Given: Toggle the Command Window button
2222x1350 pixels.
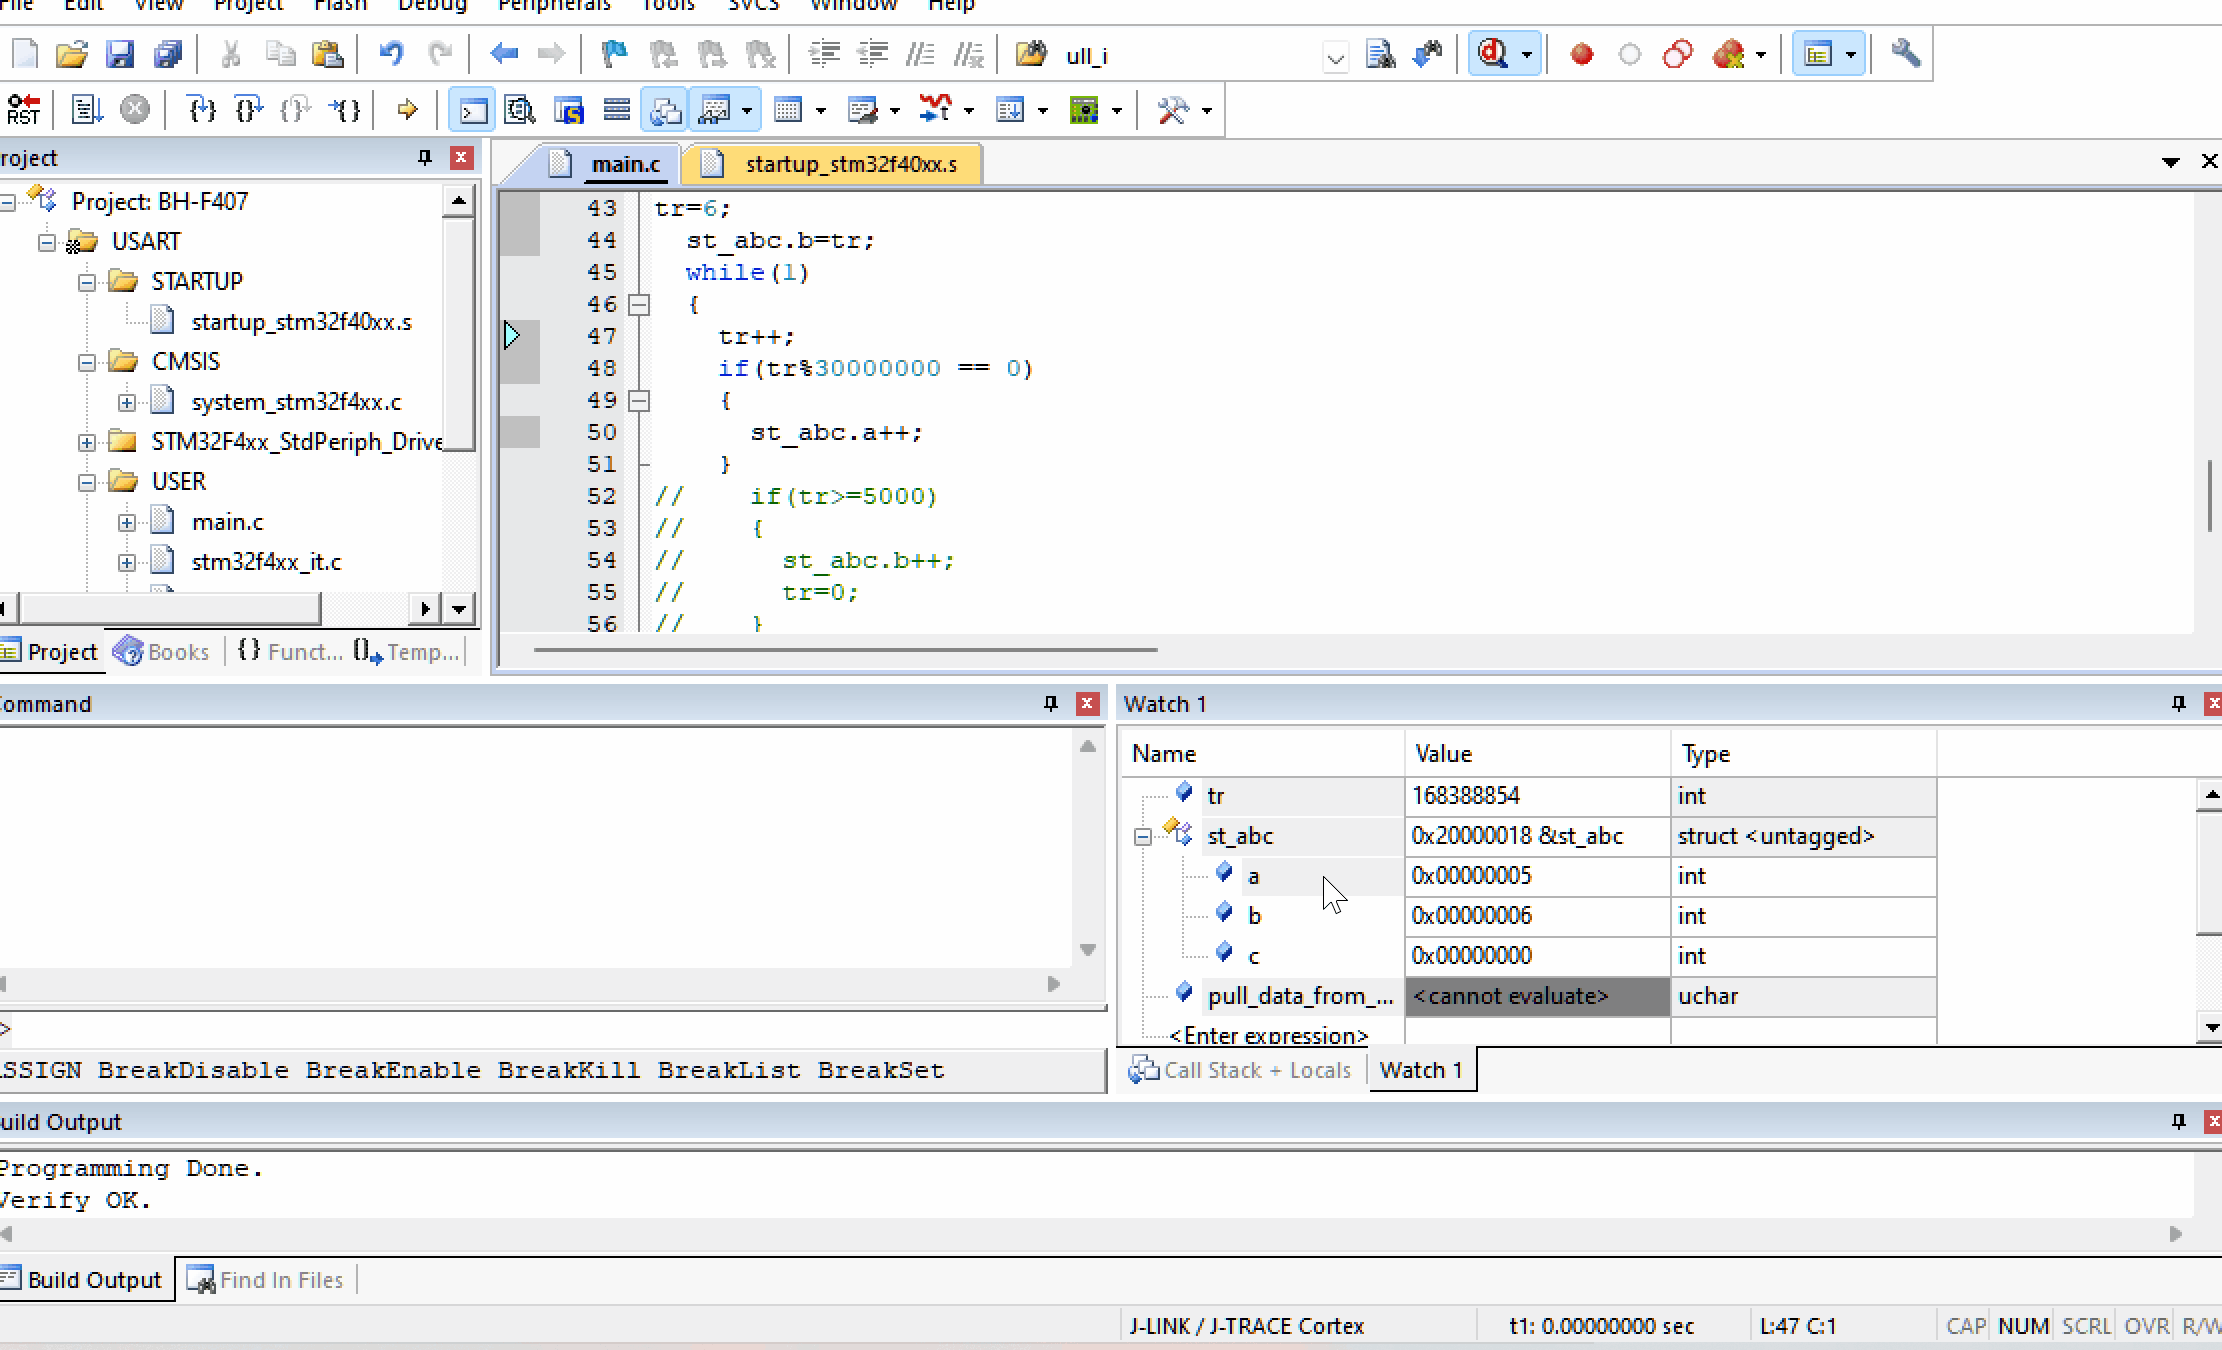Looking at the screenshot, I should 472,110.
